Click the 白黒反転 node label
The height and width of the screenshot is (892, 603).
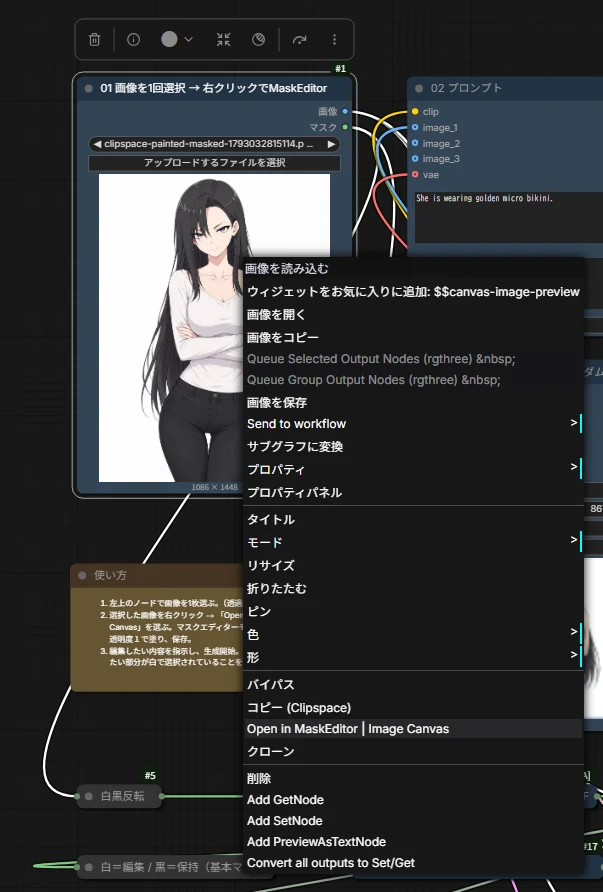coord(122,796)
